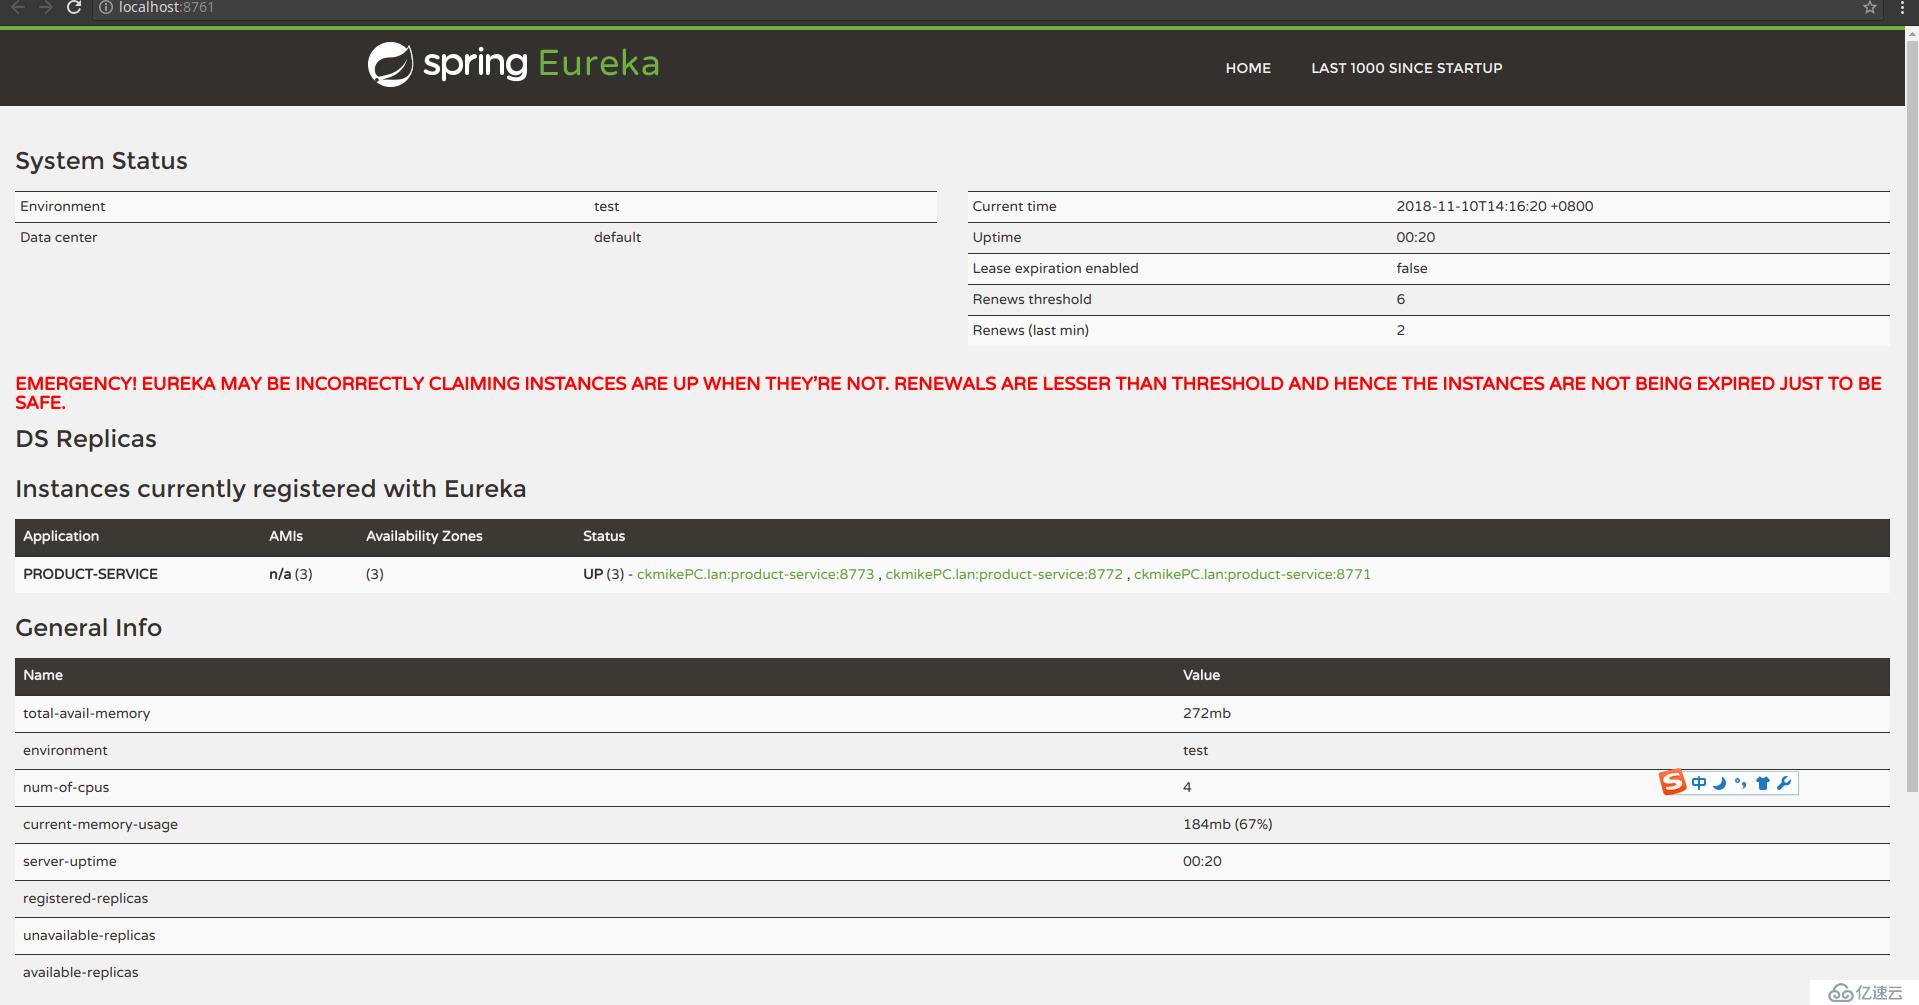Click the 'Application' column header

(x=61, y=536)
